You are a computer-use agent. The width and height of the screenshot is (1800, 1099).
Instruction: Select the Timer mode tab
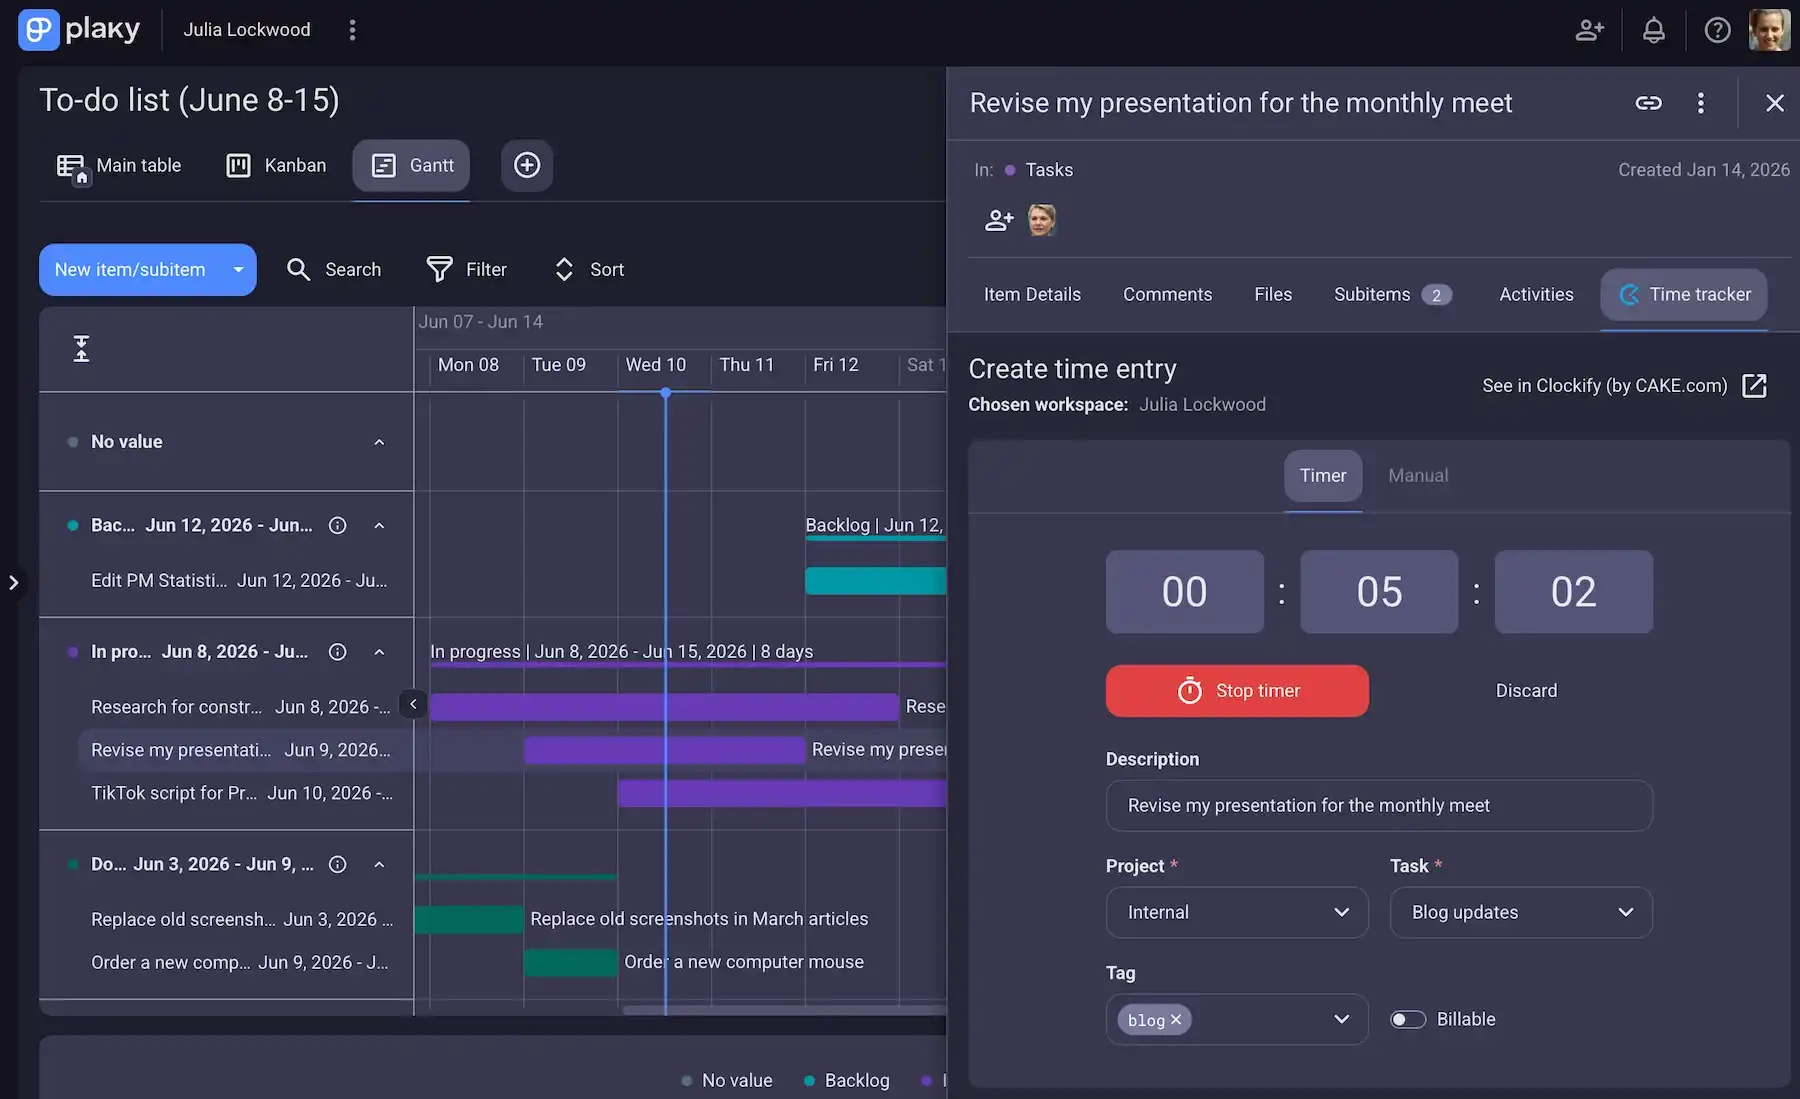point(1322,475)
